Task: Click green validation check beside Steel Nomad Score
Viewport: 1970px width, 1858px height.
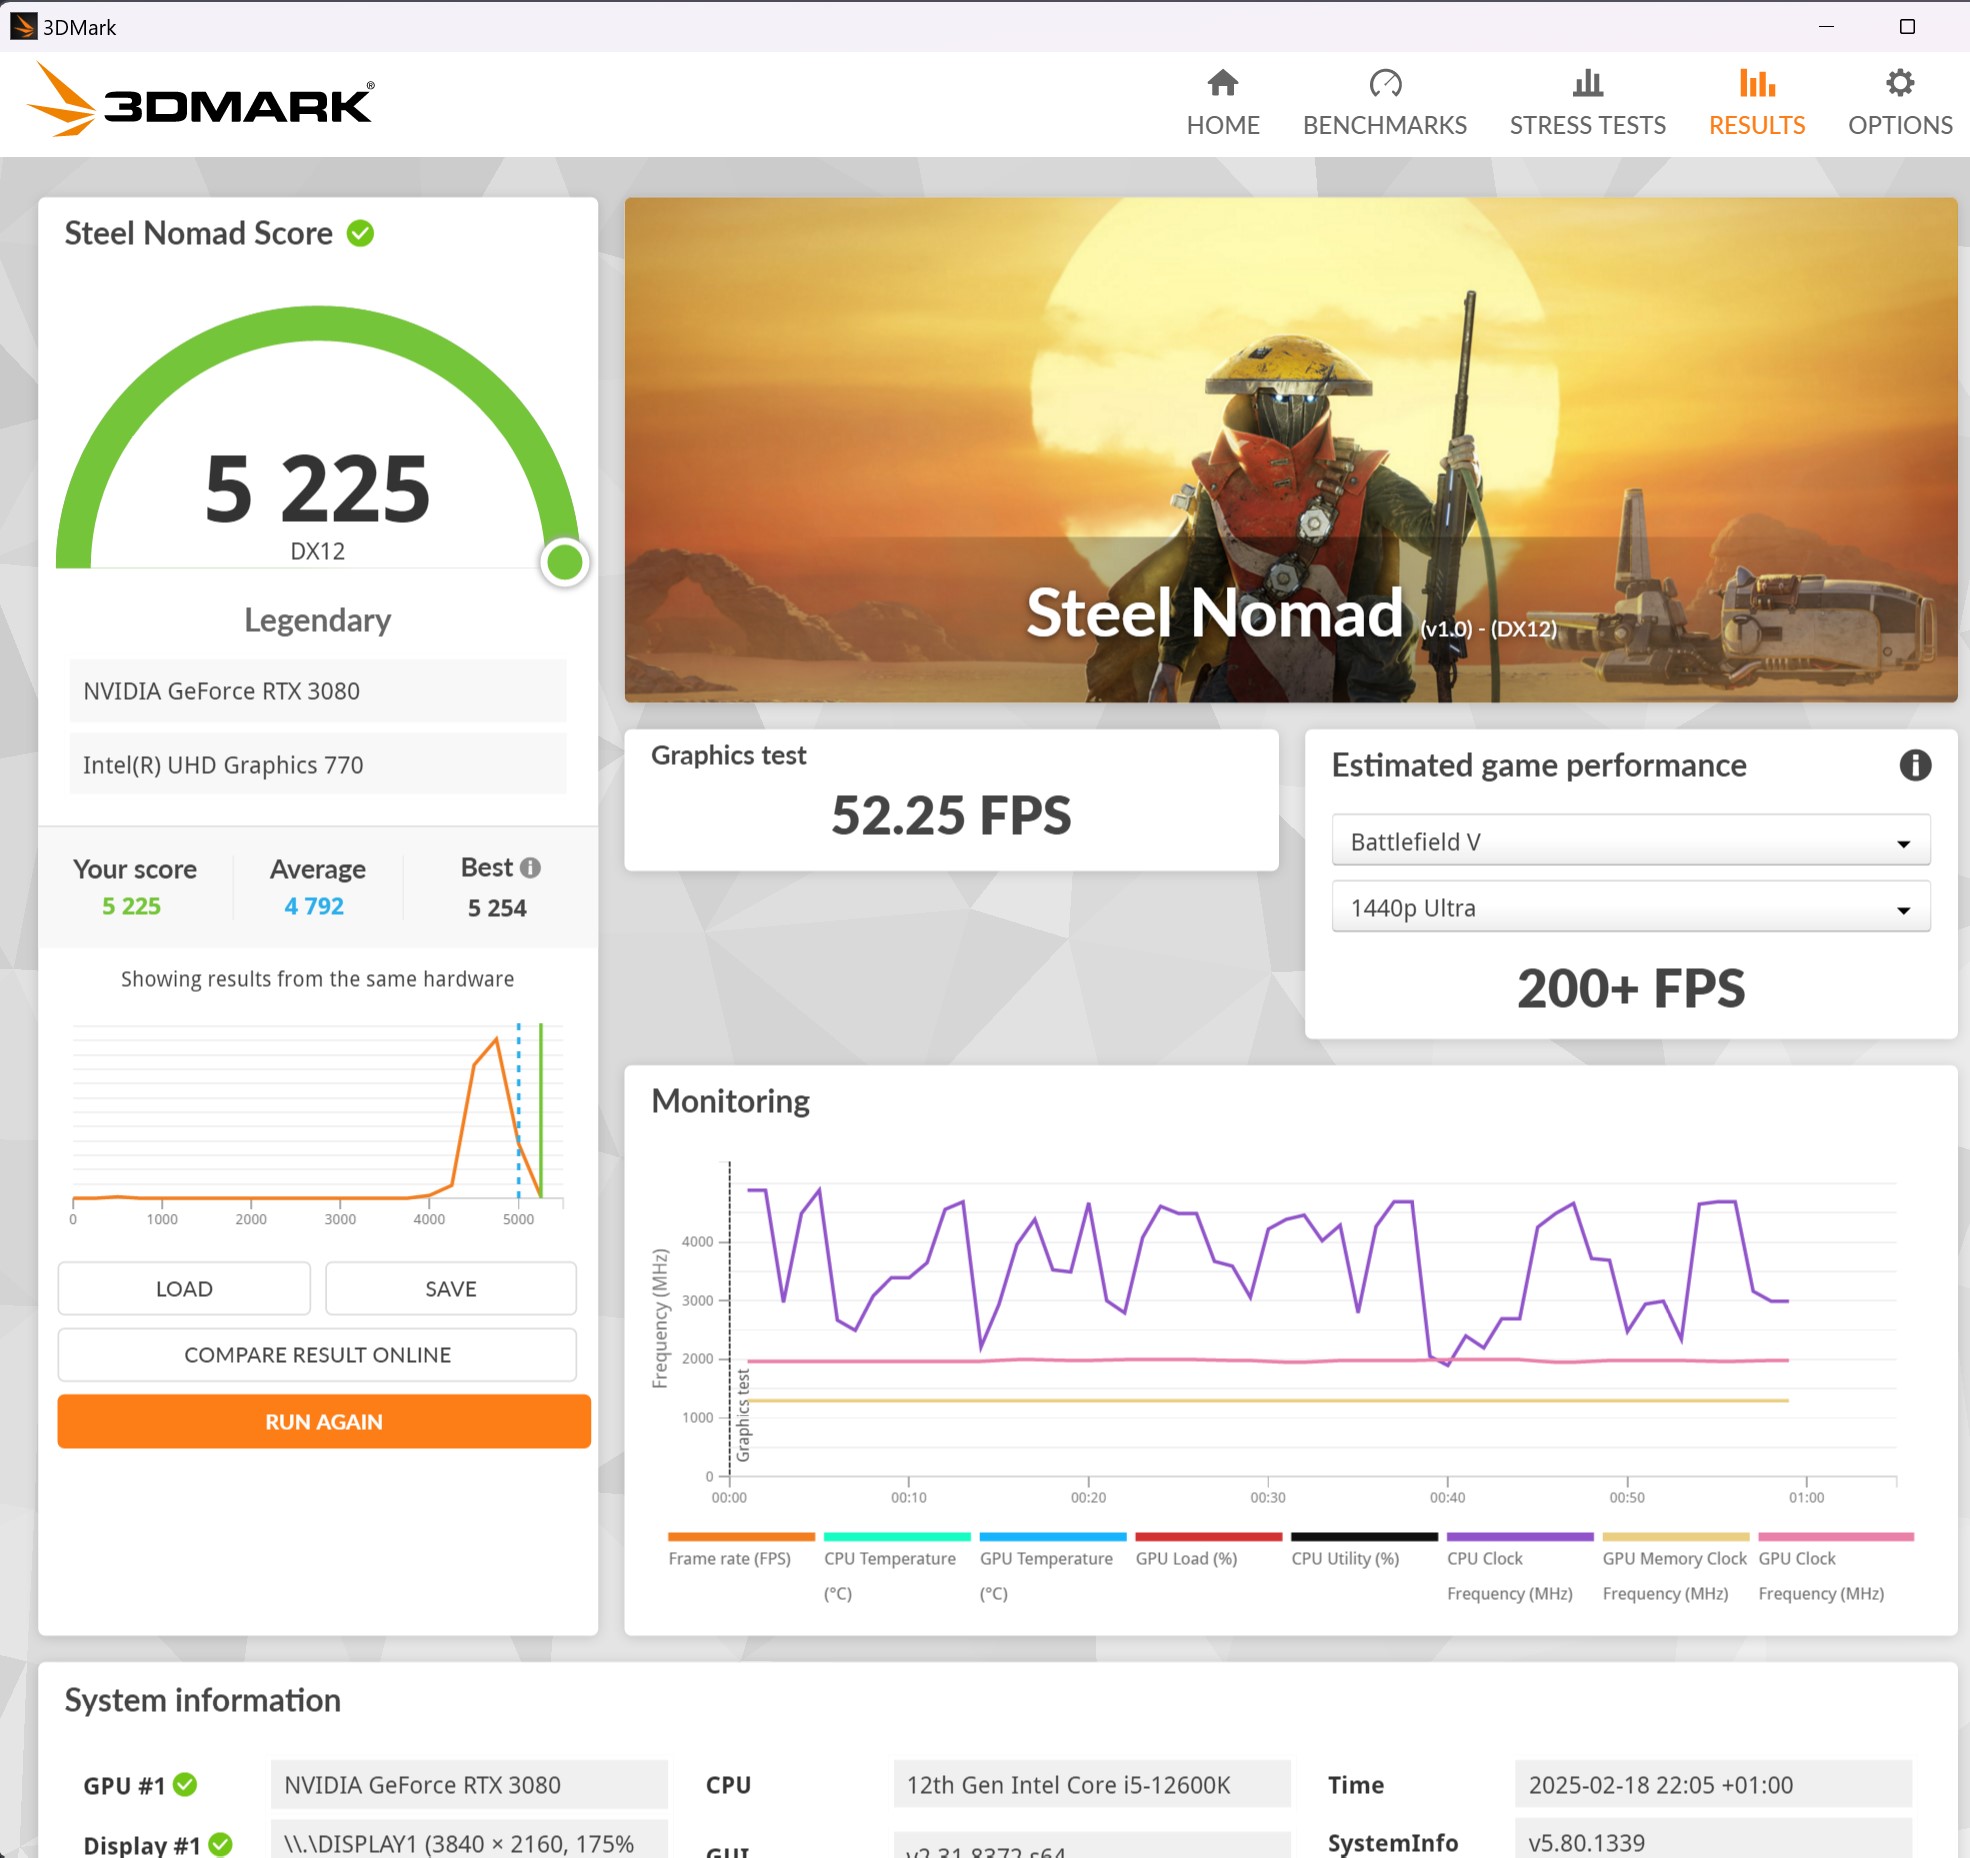Action: [x=360, y=233]
